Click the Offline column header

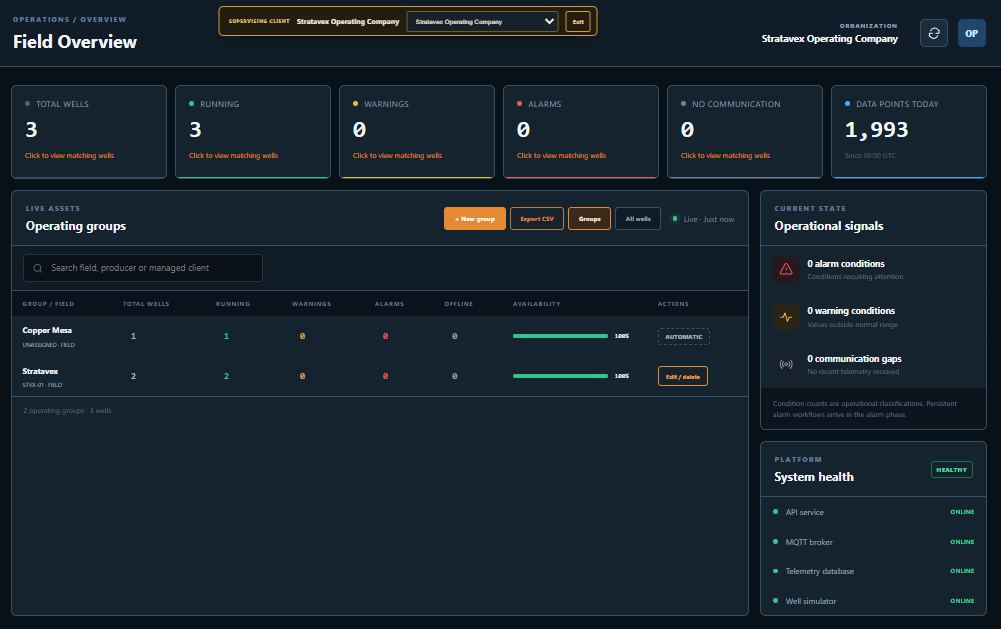[x=459, y=304]
